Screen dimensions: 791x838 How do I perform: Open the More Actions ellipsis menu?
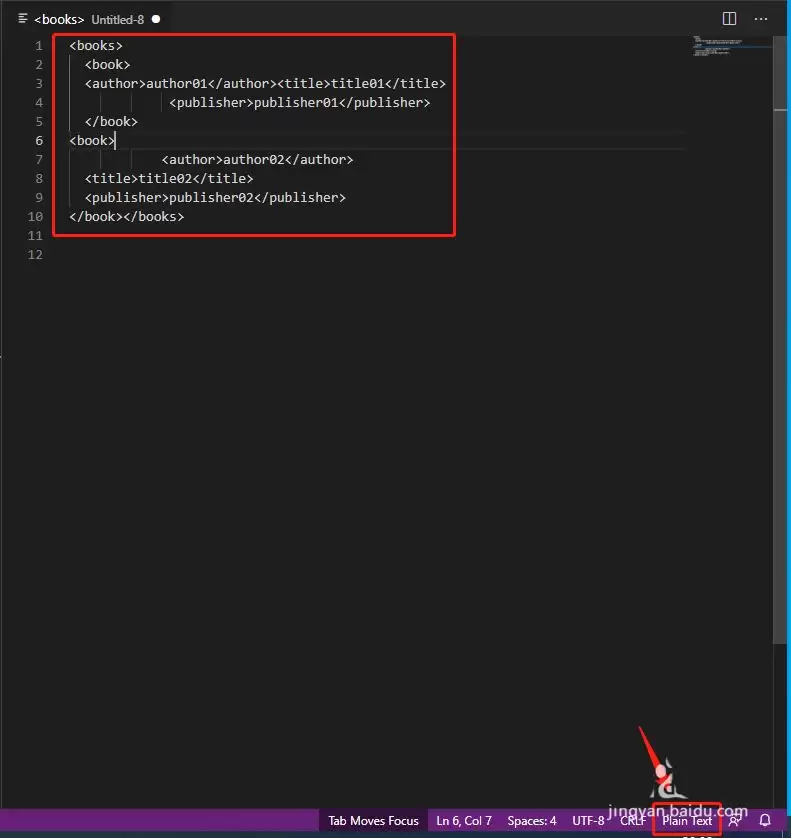pos(761,19)
